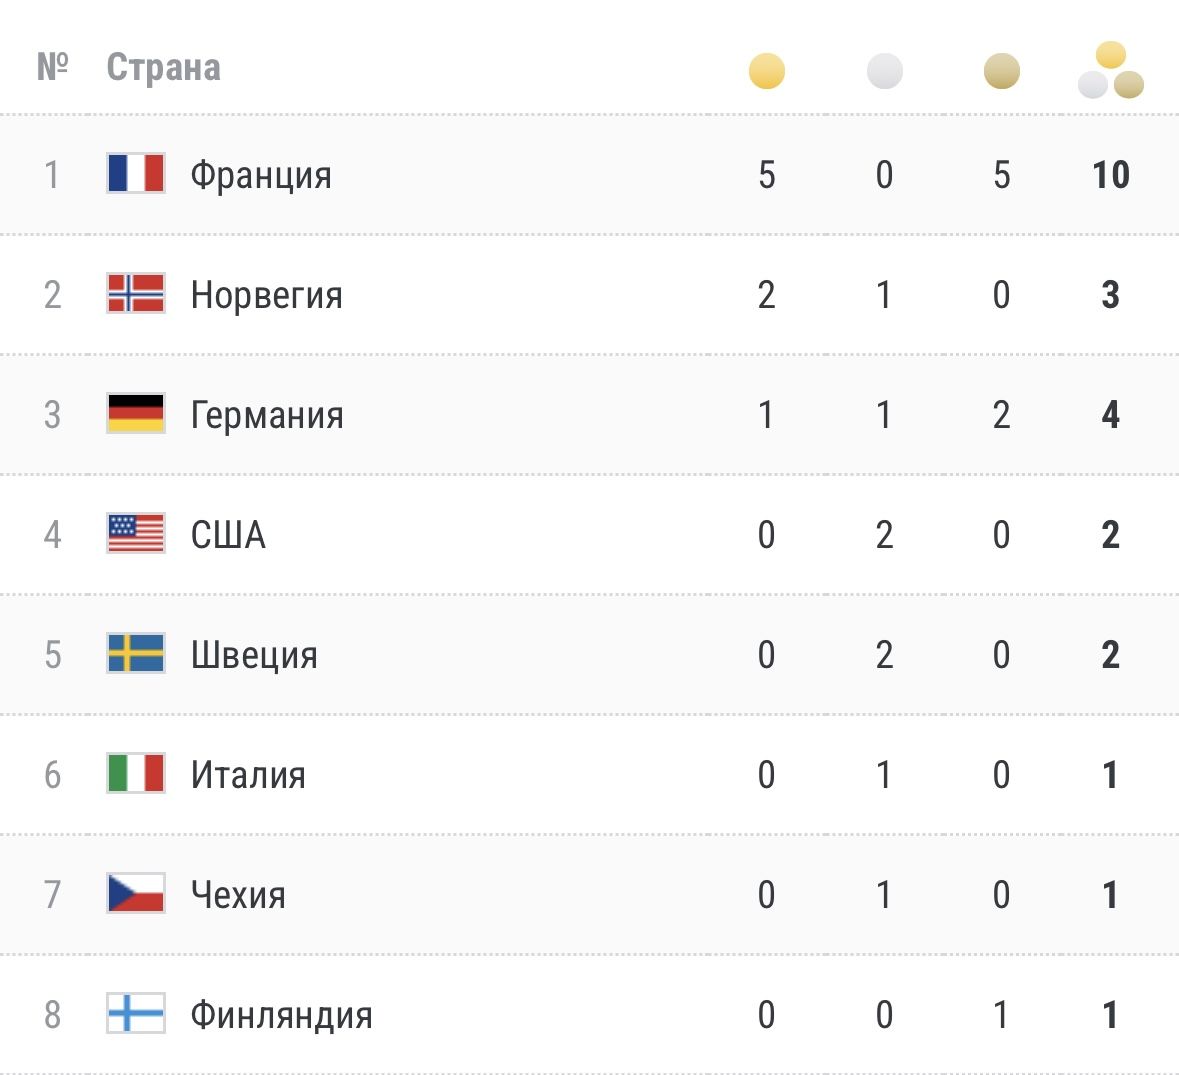Click the Italy flag icon
The width and height of the screenshot is (1179, 1075).
pyautogui.click(x=136, y=773)
